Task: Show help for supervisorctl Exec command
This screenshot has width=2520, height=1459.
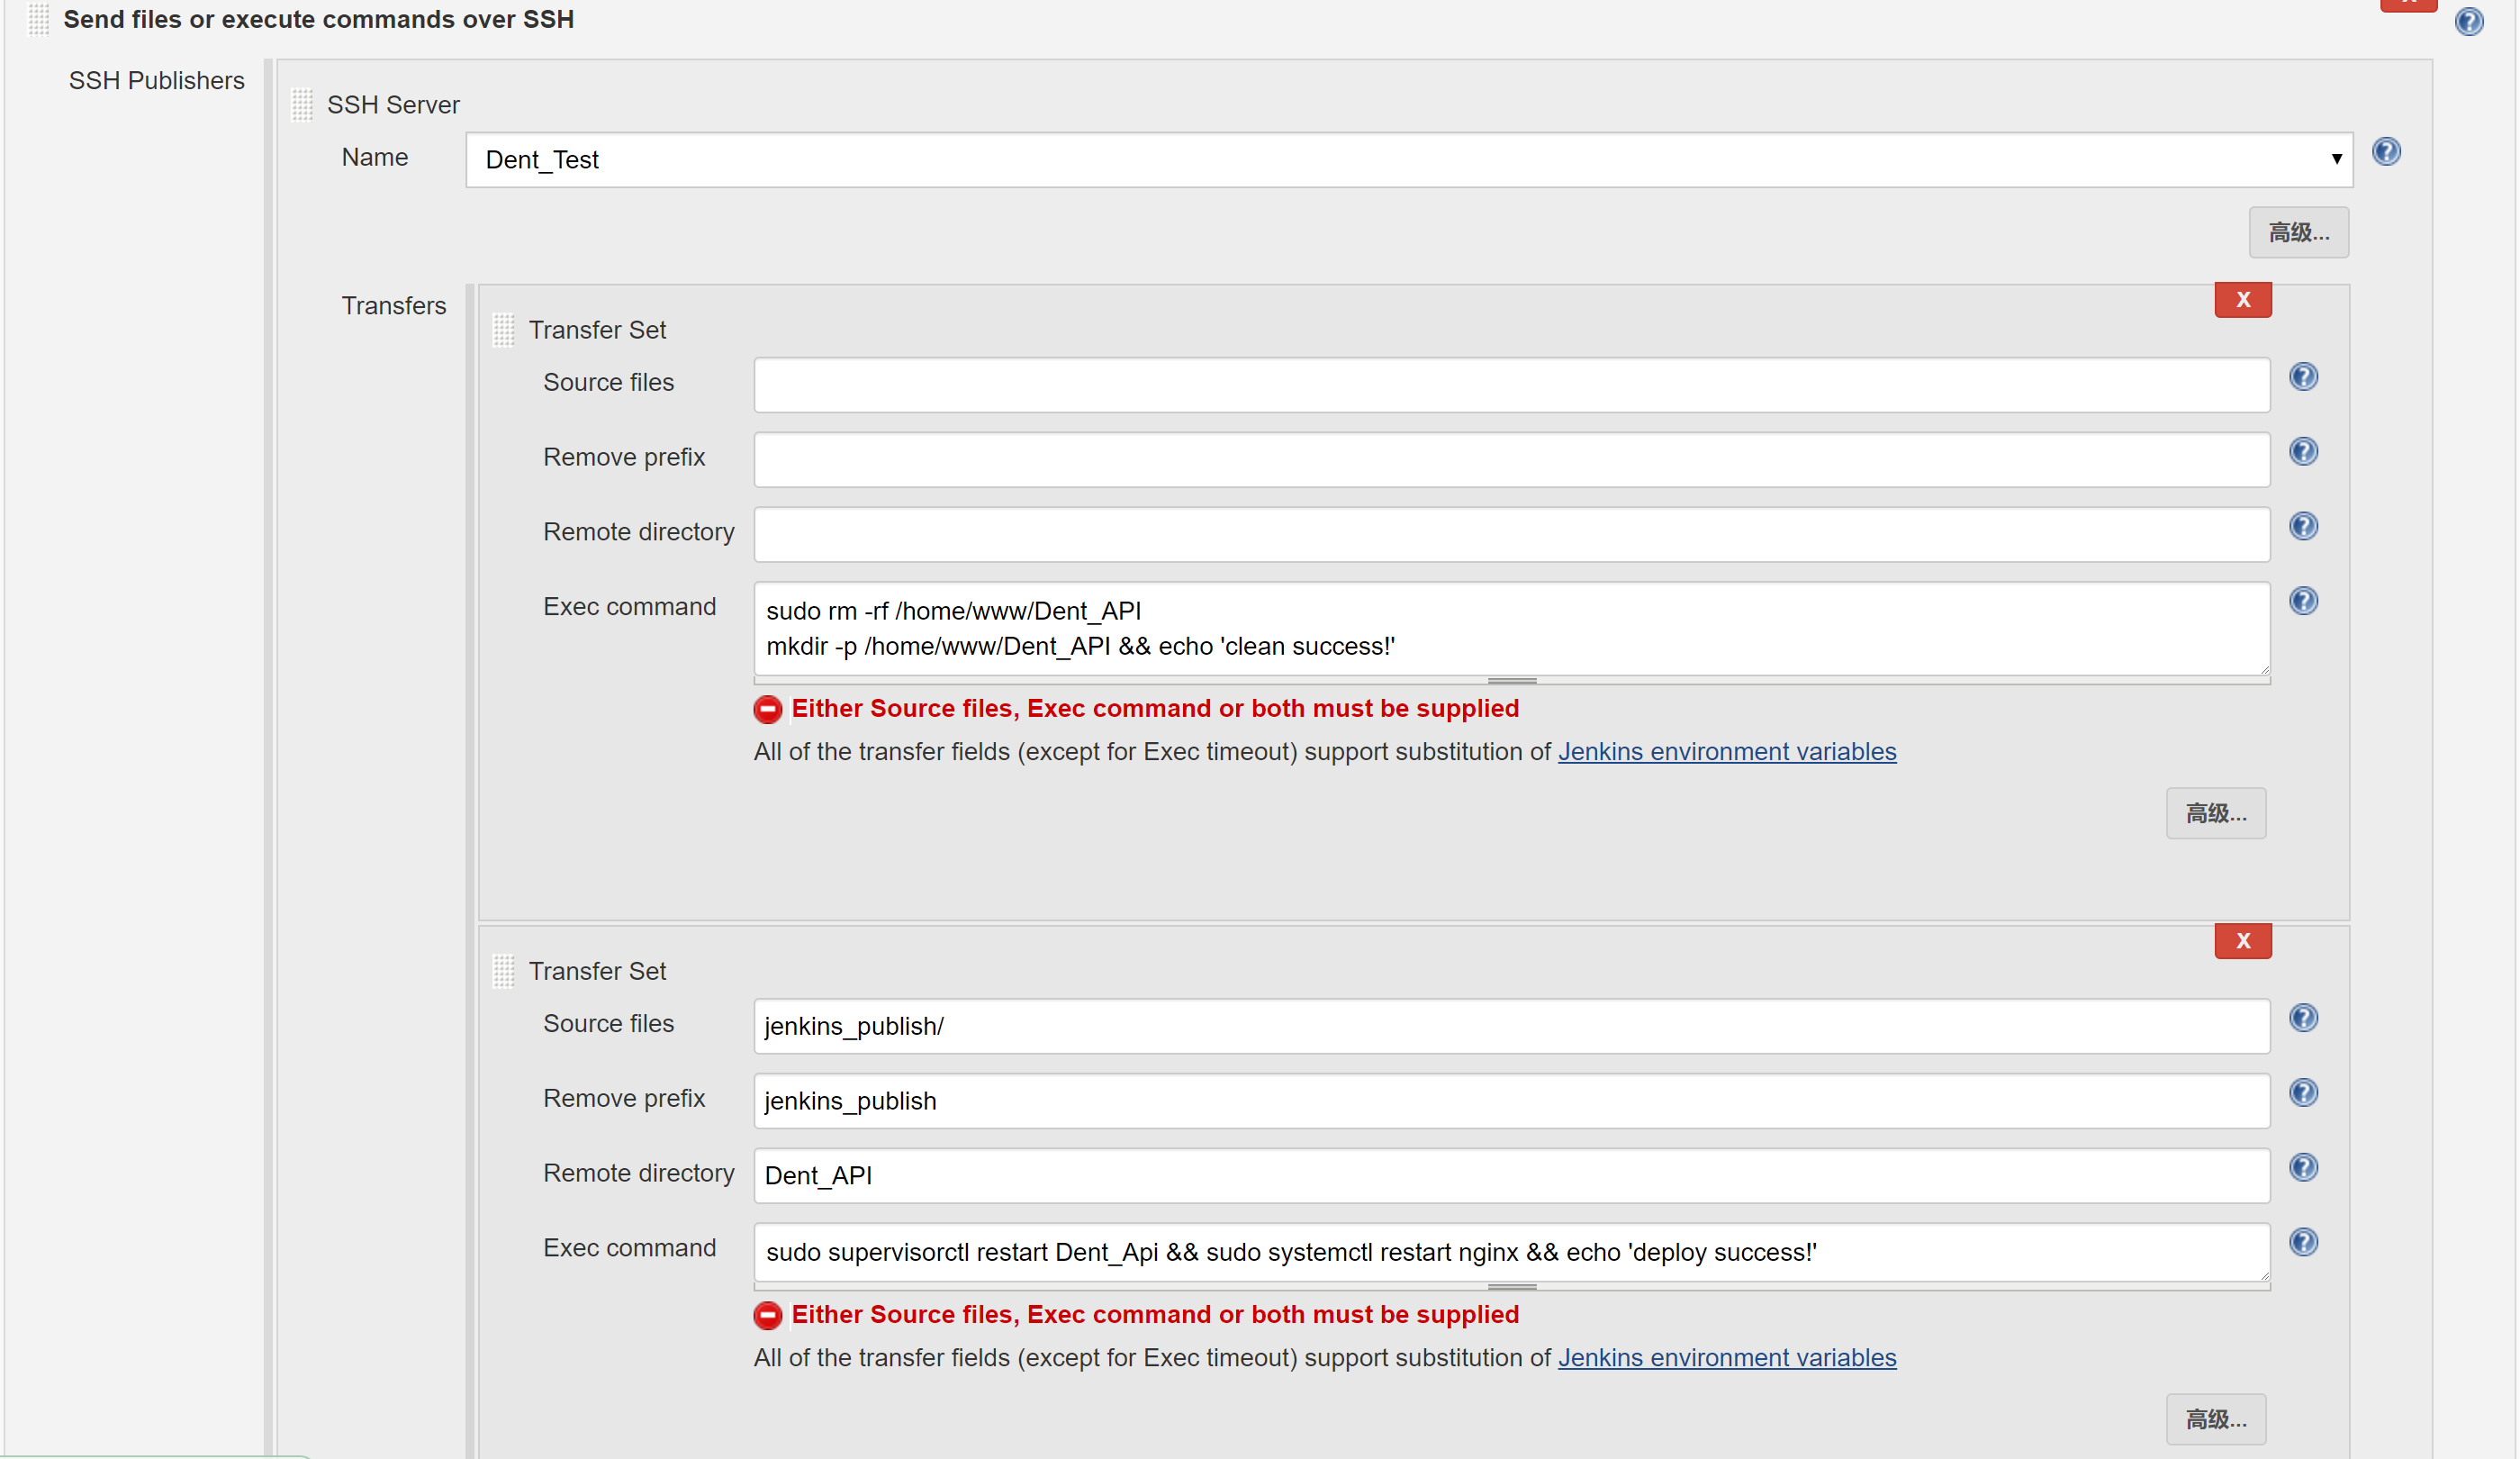Action: point(2303,1243)
